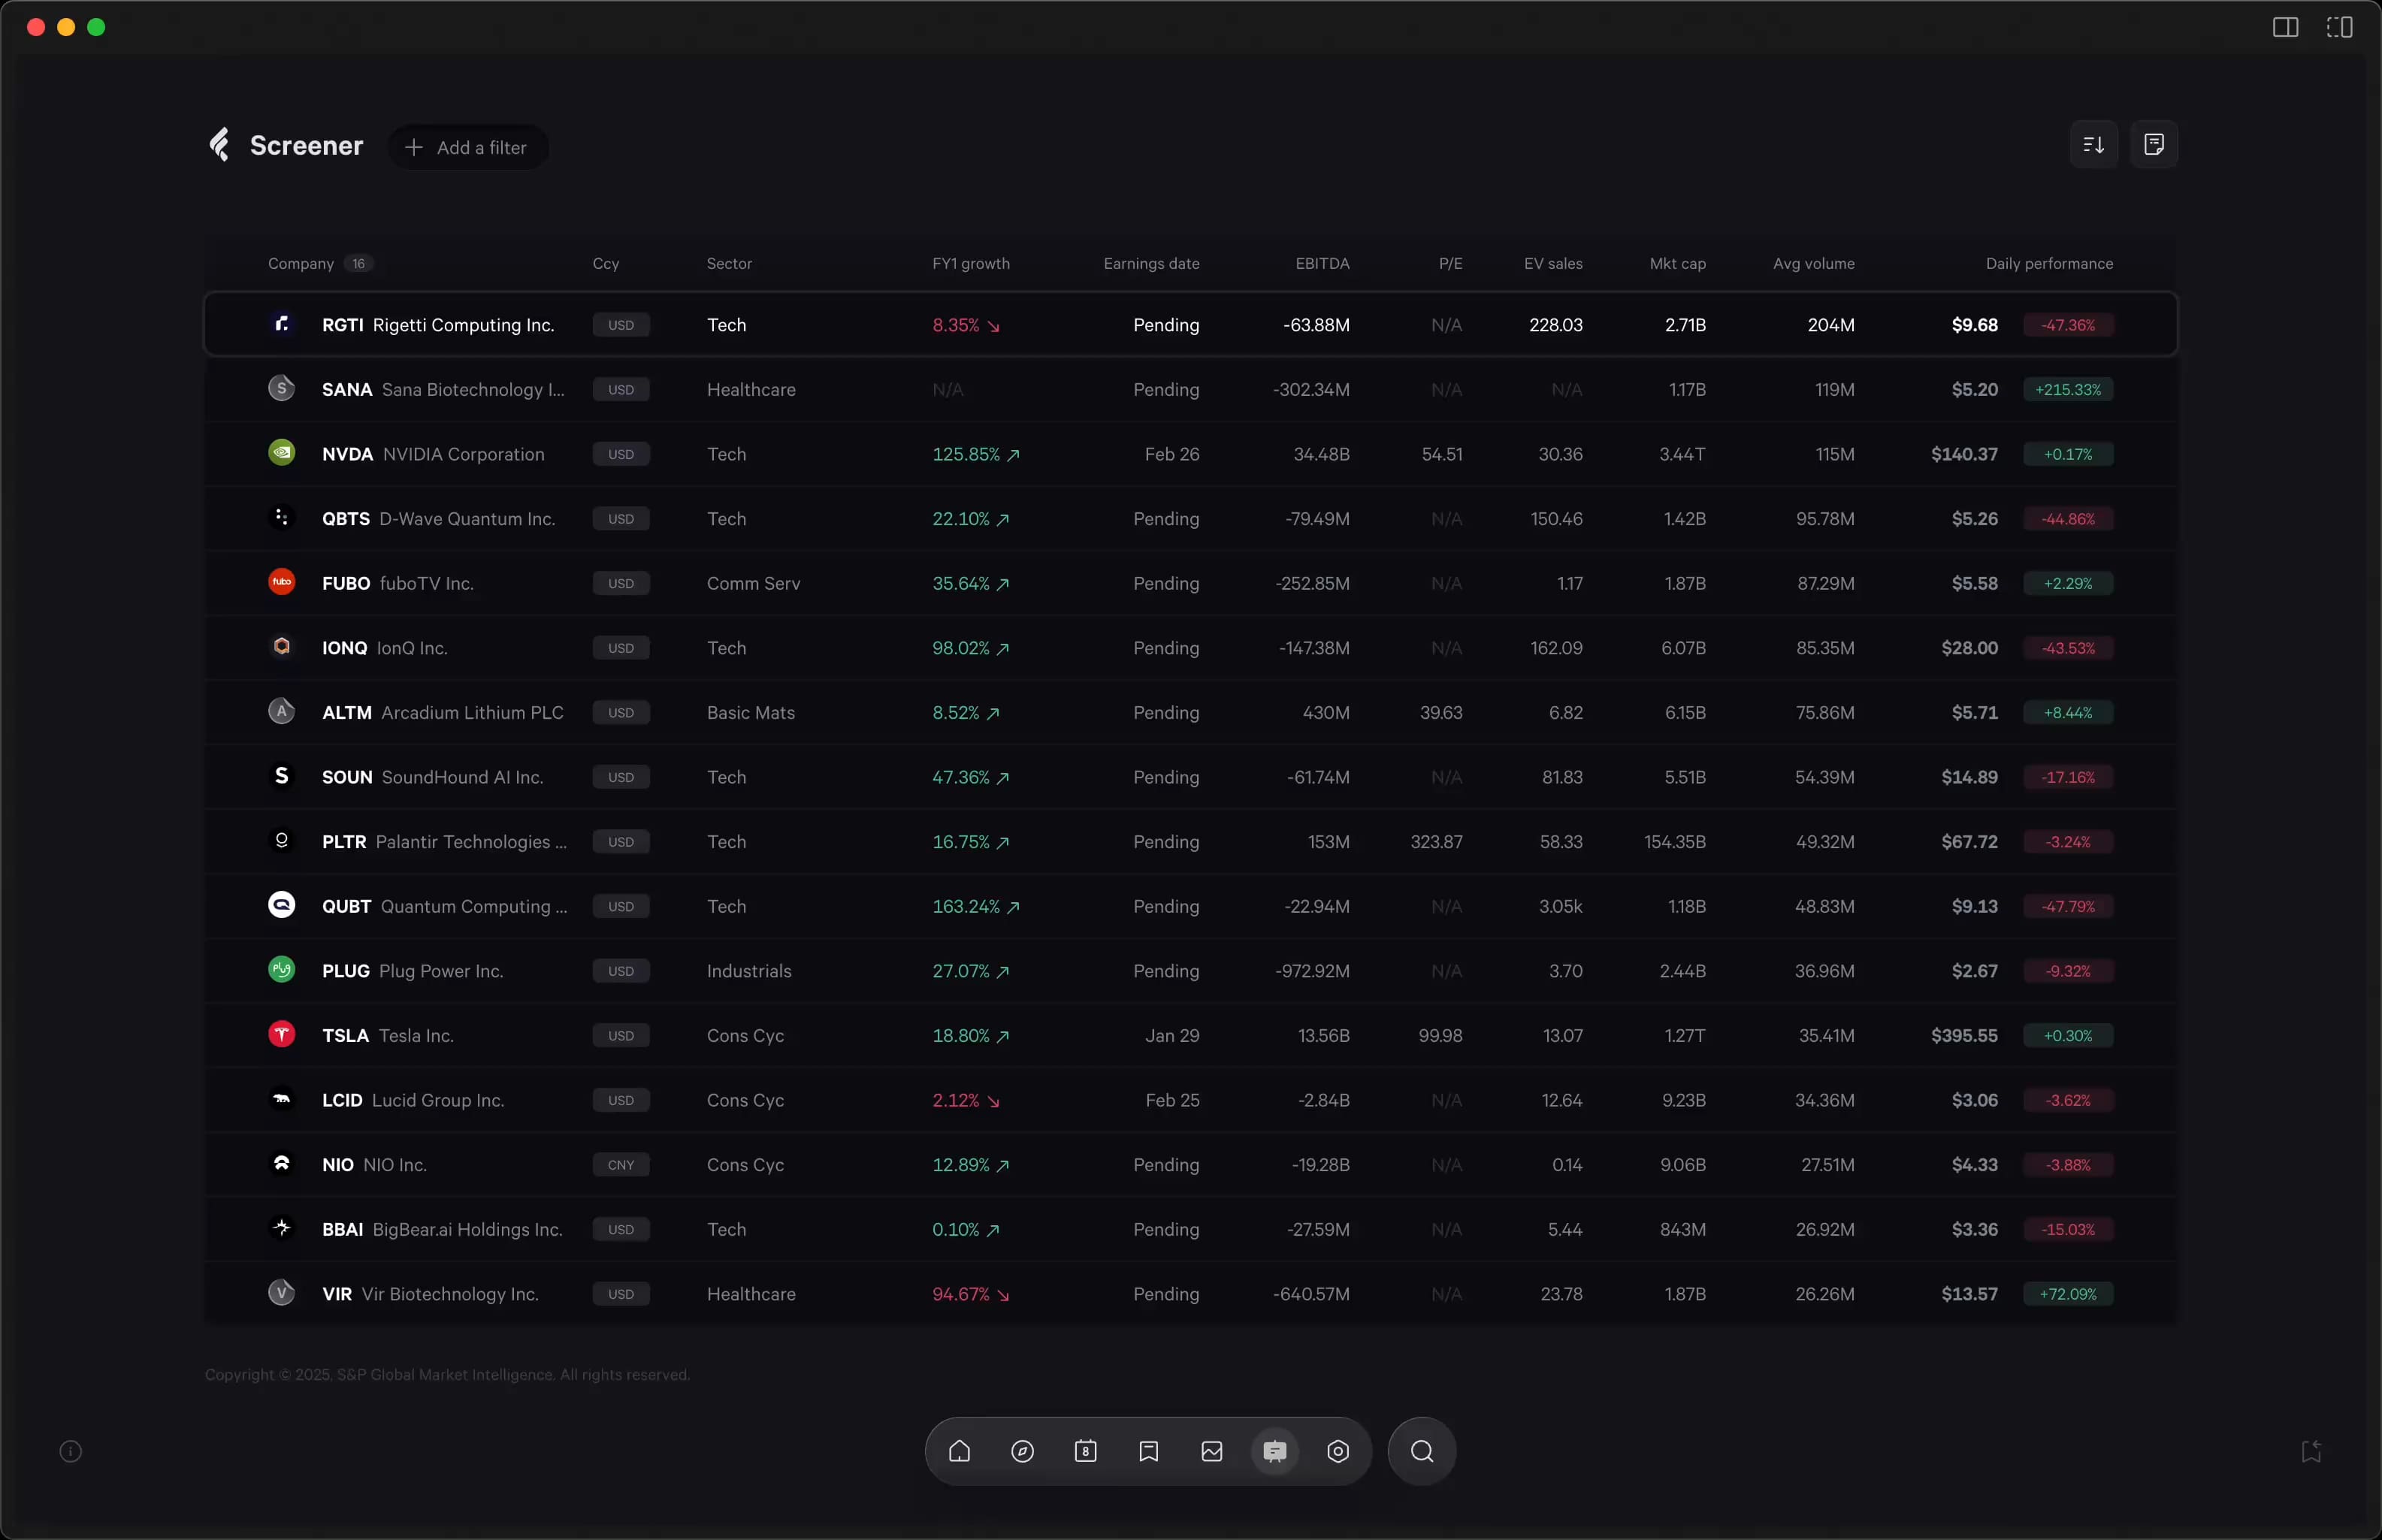Viewport: 2382px width, 1540px height.
Task: Open the Home icon in bottom dock
Action: click(959, 1451)
